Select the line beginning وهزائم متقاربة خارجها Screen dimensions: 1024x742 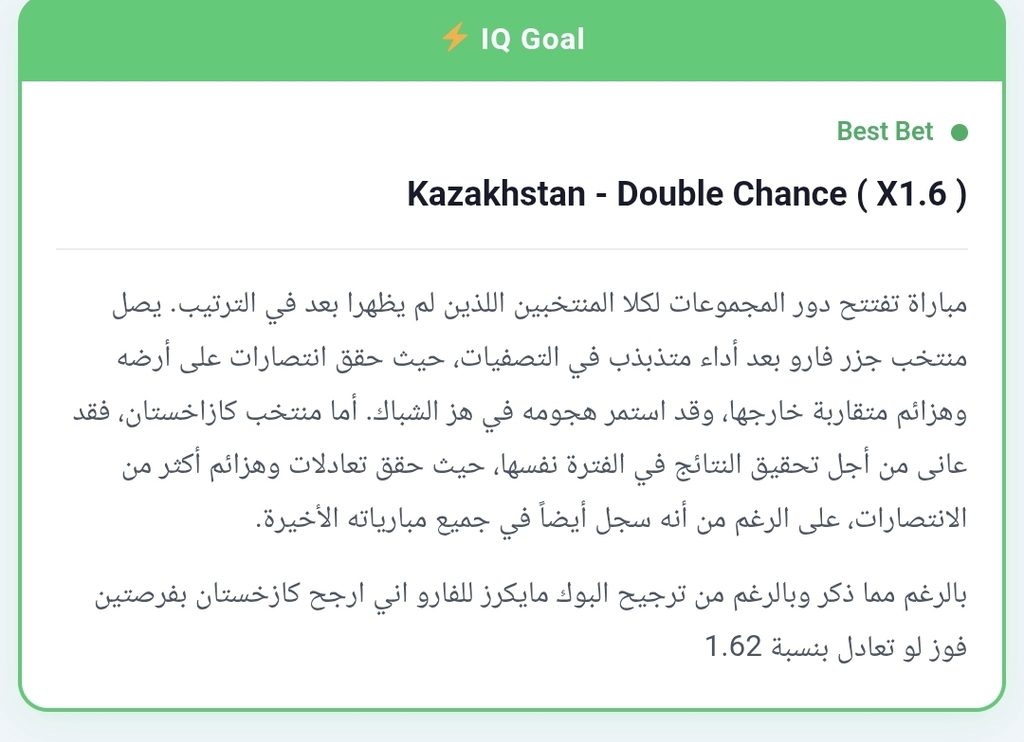pyautogui.click(x=520, y=412)
